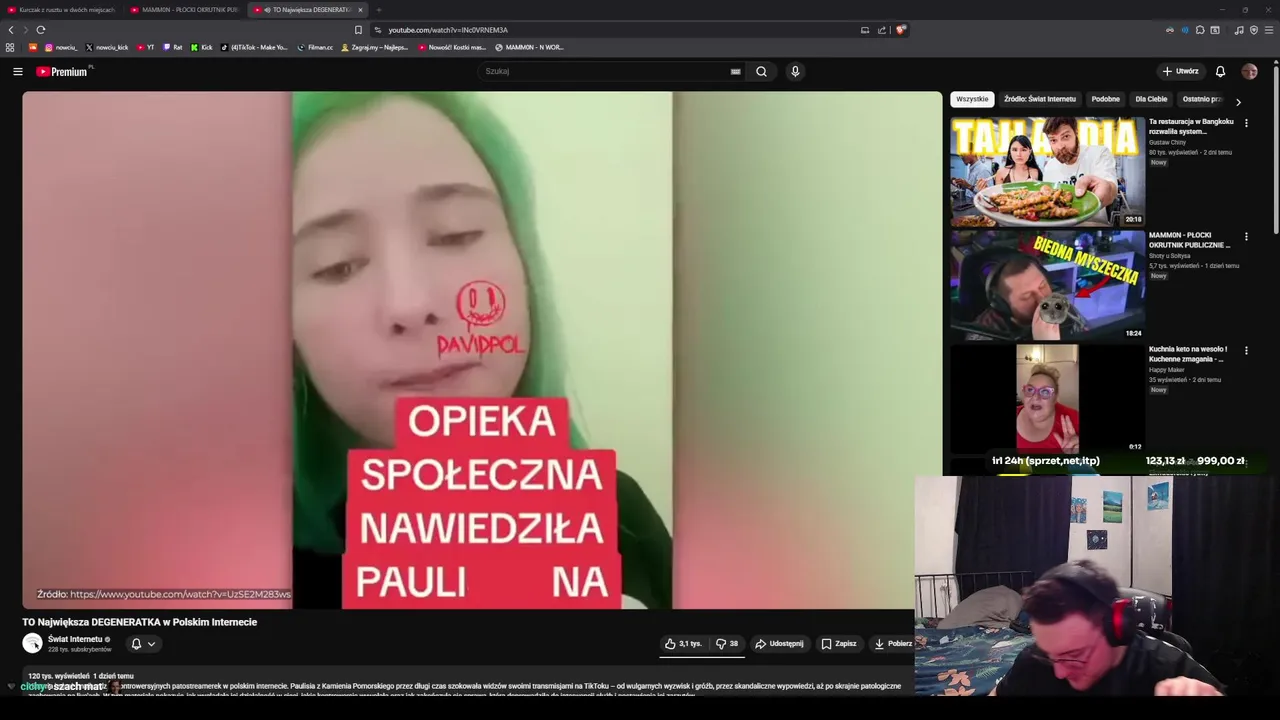Open Bangkok restaurant video thumbnail
1280x720 pixels.
click(x=1047, y=172)
